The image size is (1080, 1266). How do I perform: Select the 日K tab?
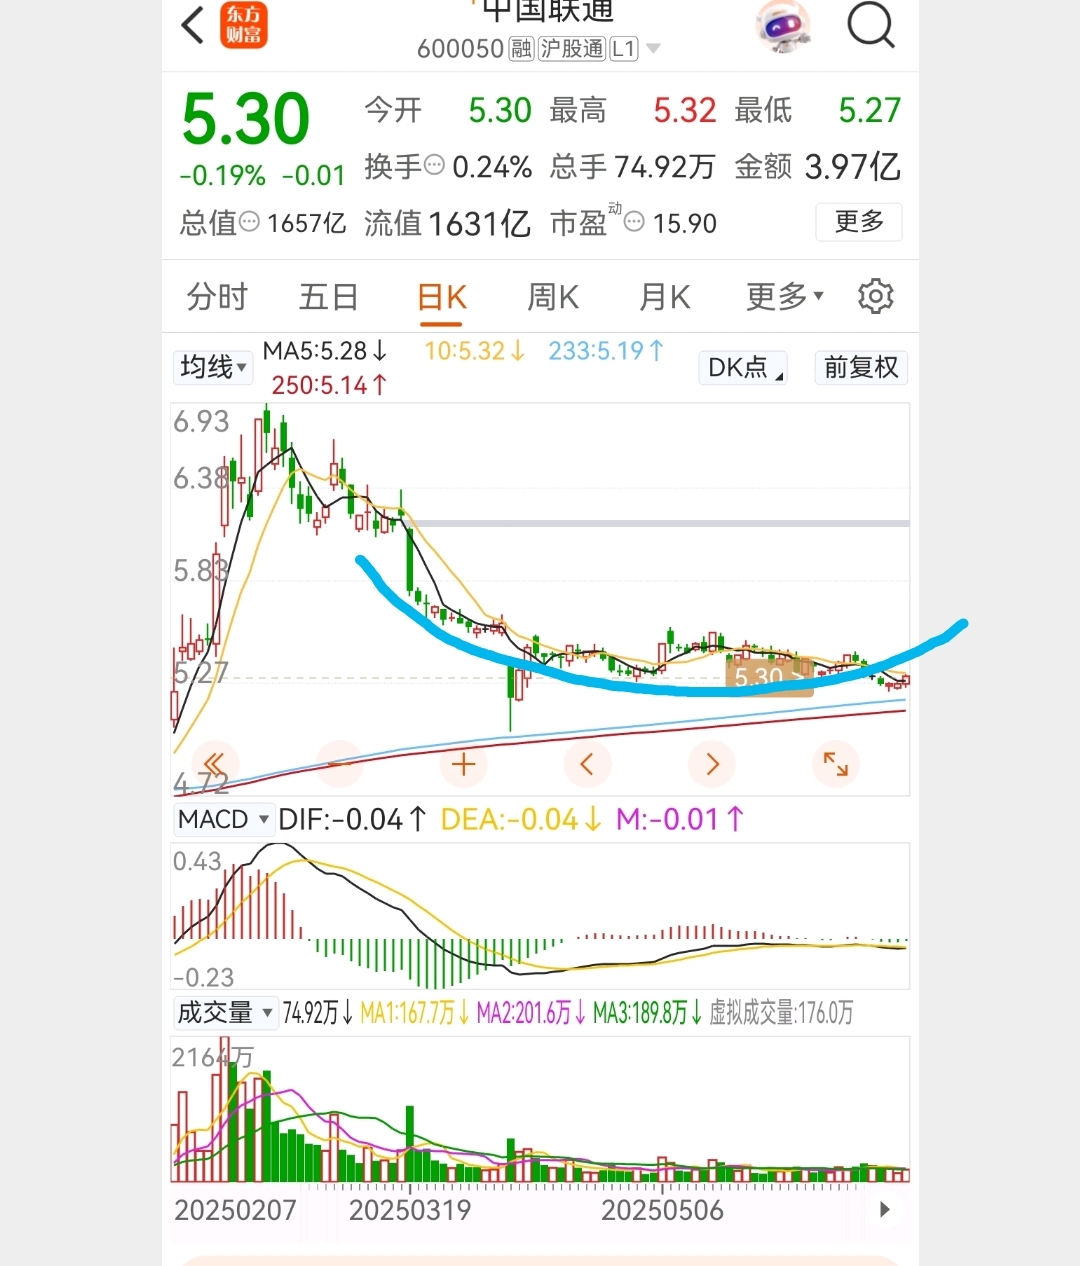tap(441, 297)
